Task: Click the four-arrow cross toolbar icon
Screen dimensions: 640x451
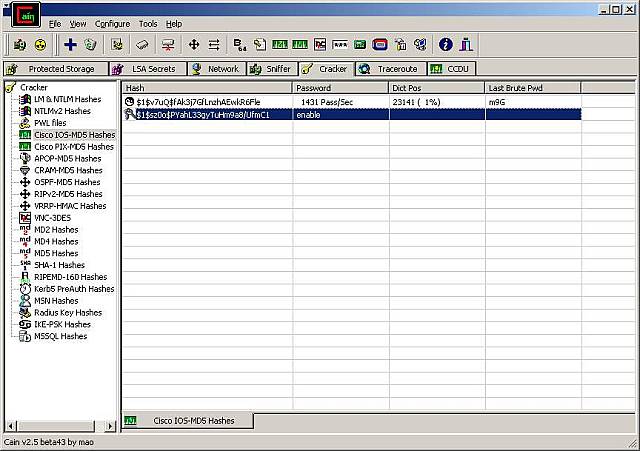Action: pyautogui.click(x=194, y=44)
